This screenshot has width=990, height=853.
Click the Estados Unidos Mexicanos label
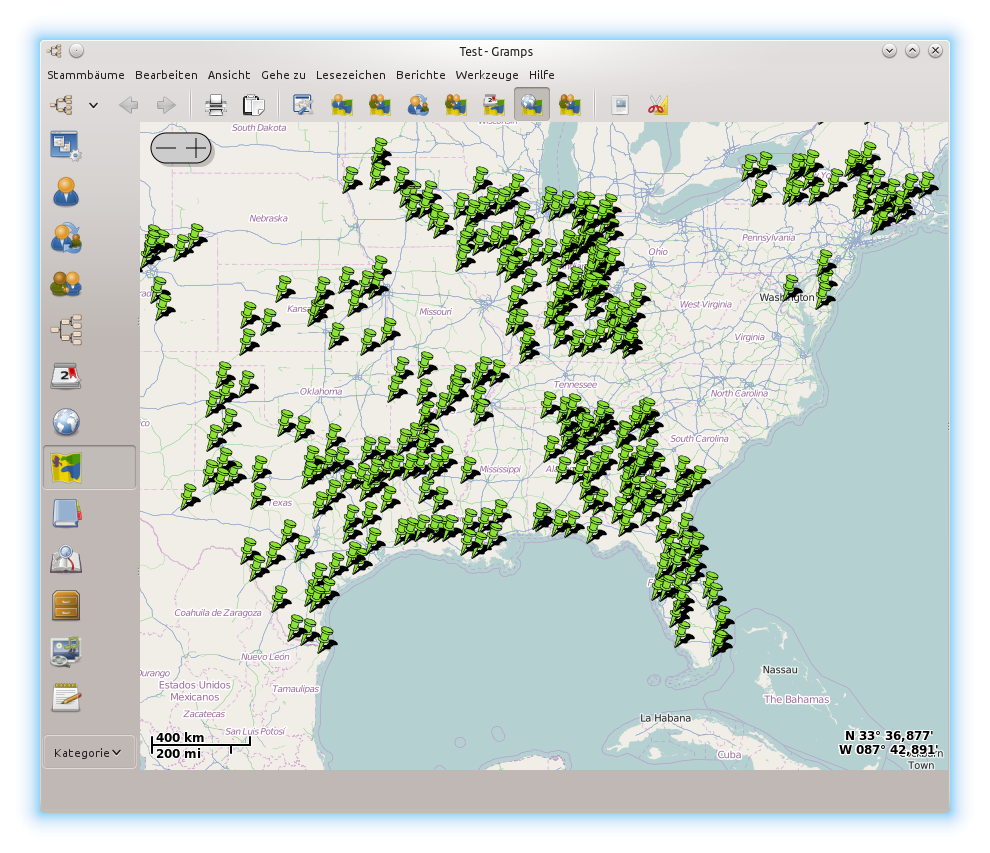(194, 691)
